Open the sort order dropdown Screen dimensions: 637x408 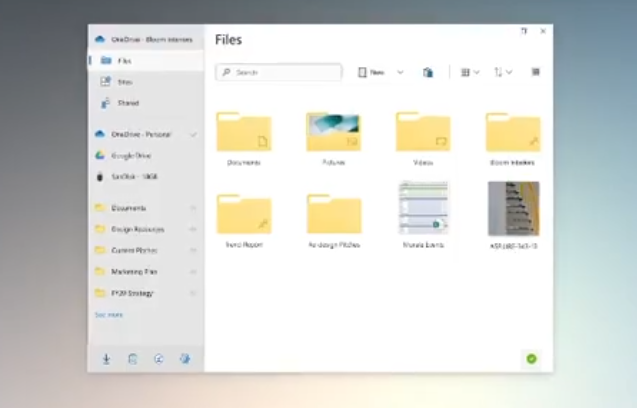(503, 72)
